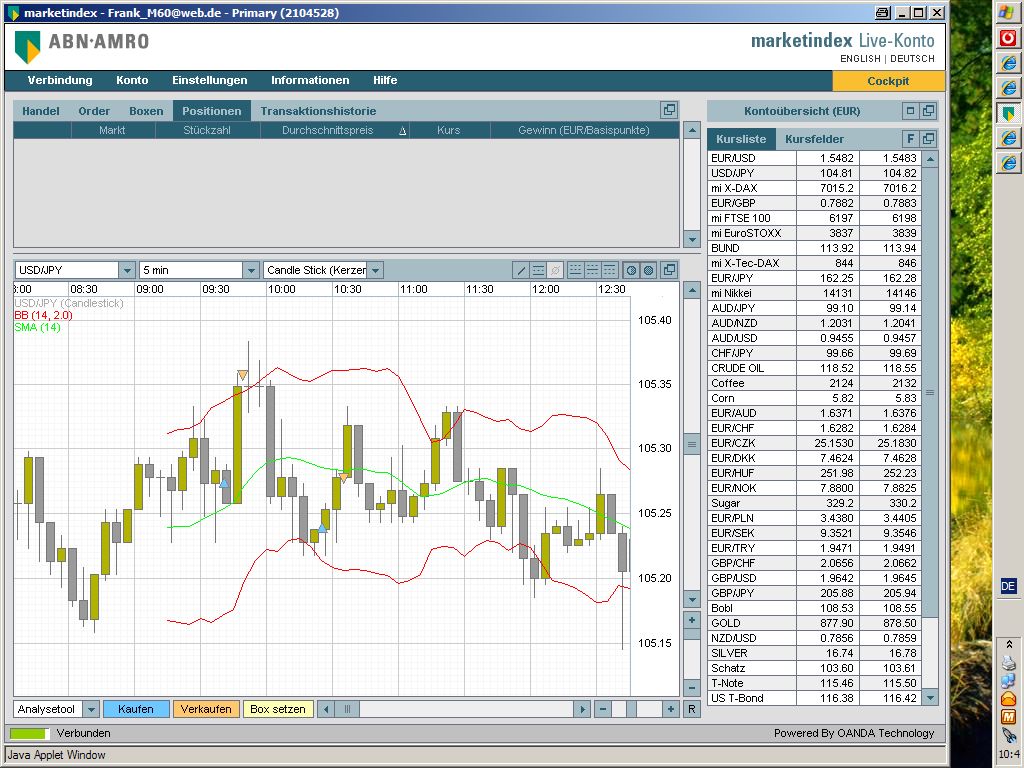The width and height of the screenshot is (1024, 768).
Task: Detach the Kontoübersicht panel window
Action: coord(928,111)
